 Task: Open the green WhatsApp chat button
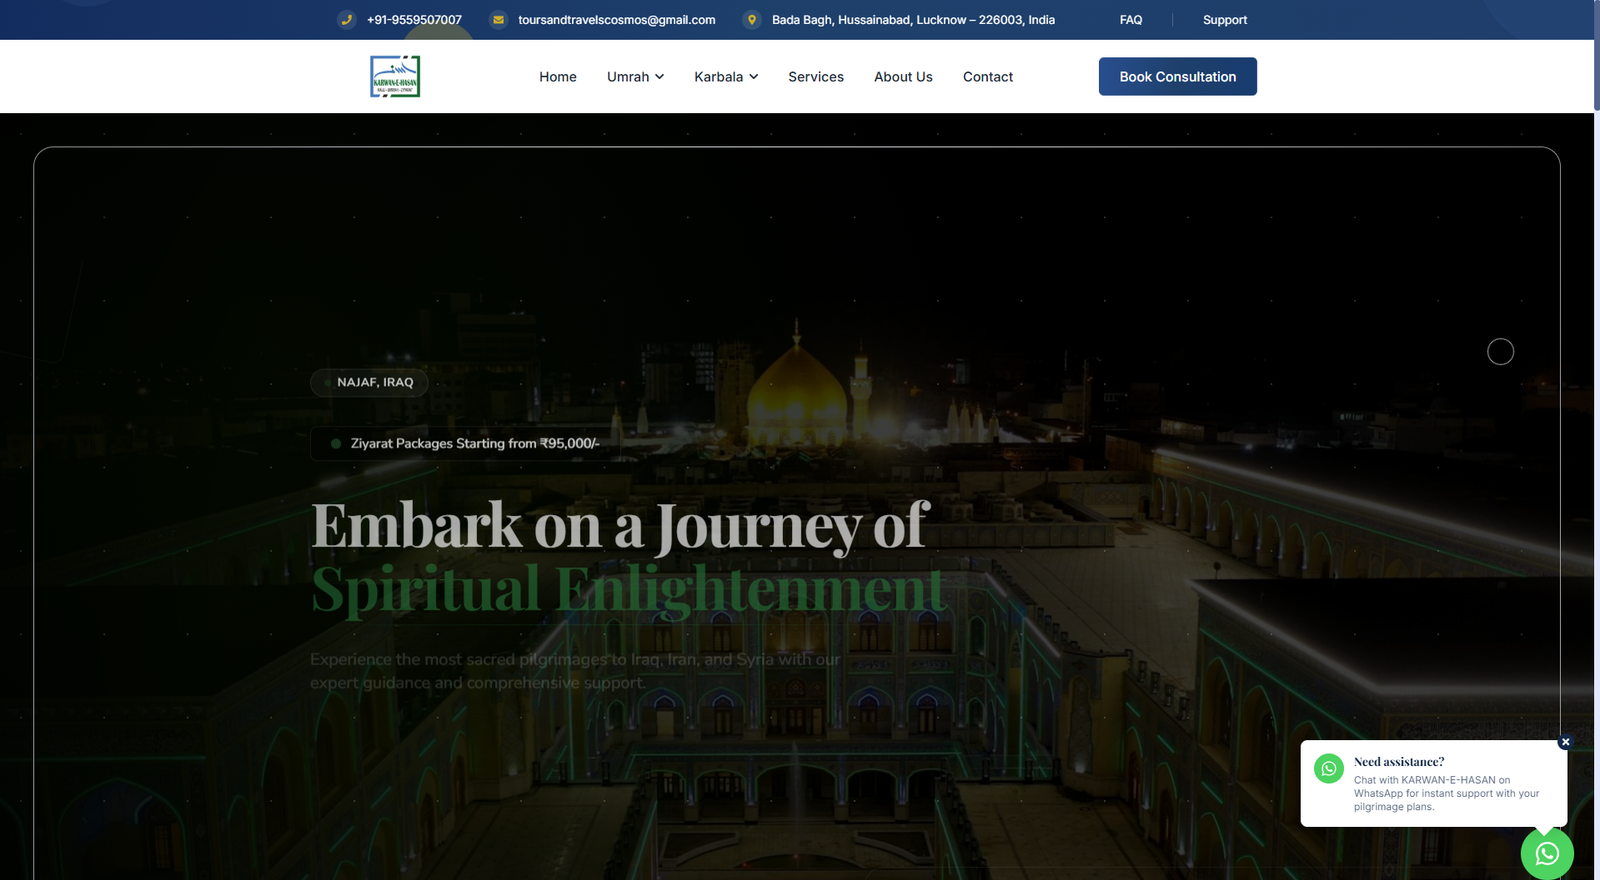(1546, 853)
